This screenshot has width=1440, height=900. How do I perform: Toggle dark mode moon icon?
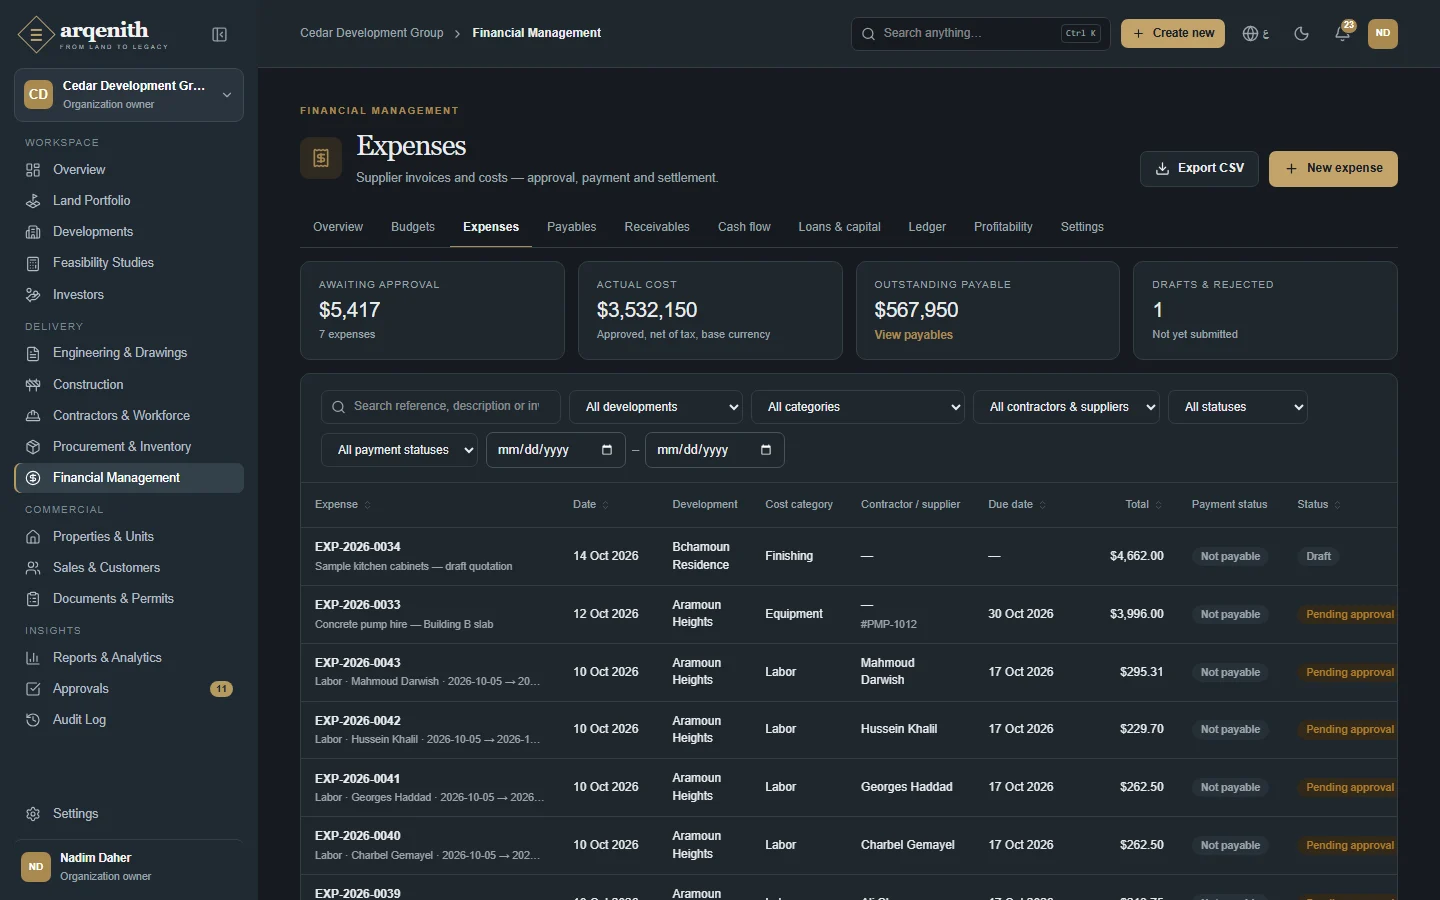1301,34
